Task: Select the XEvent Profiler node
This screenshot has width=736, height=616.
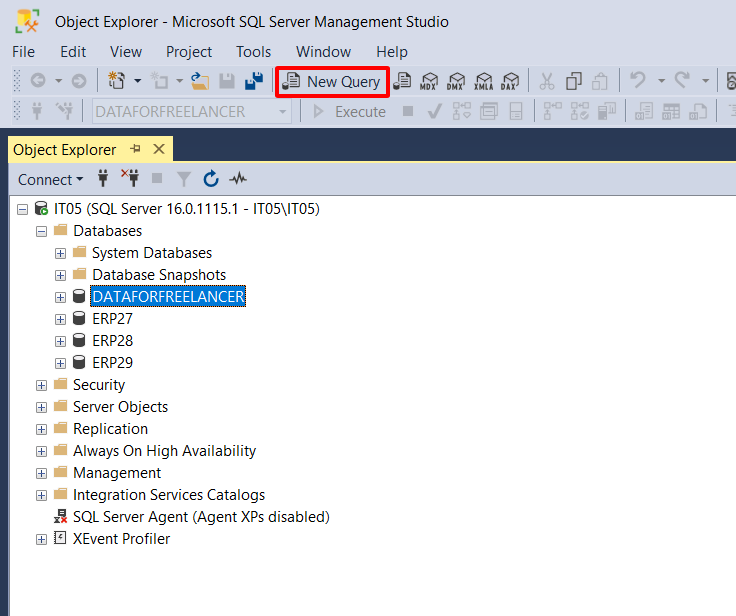Action: (x=121, y=539)
